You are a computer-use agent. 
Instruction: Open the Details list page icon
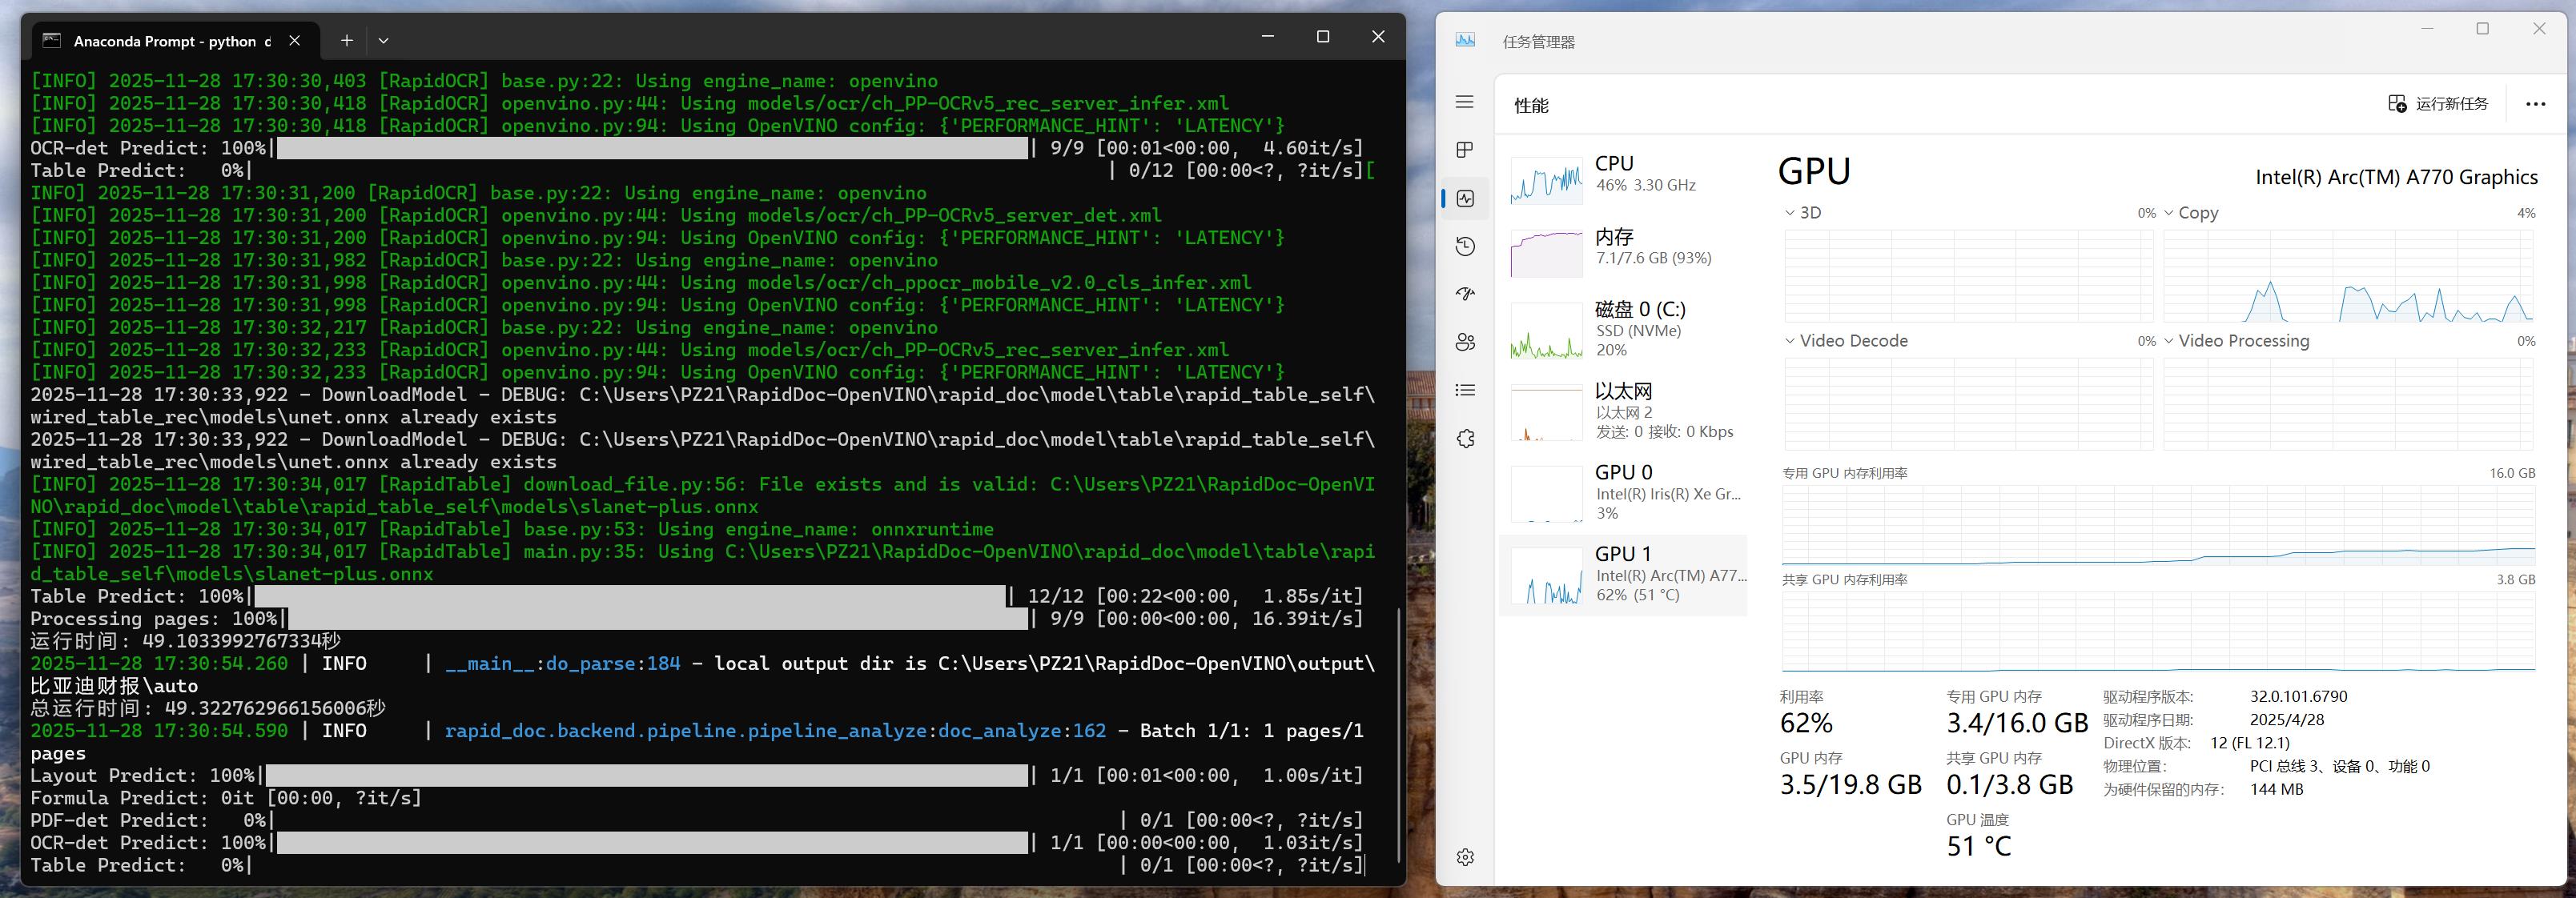click(1465, 390)
